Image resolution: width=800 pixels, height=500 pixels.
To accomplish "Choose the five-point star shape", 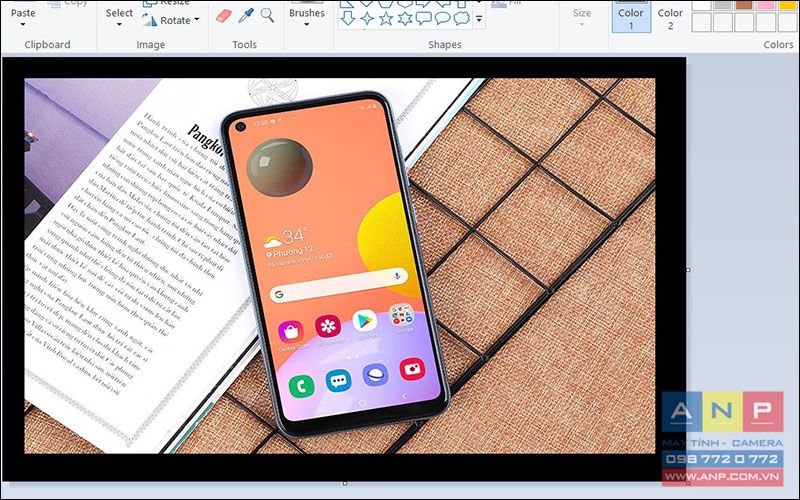I will (x=386, y=18).
